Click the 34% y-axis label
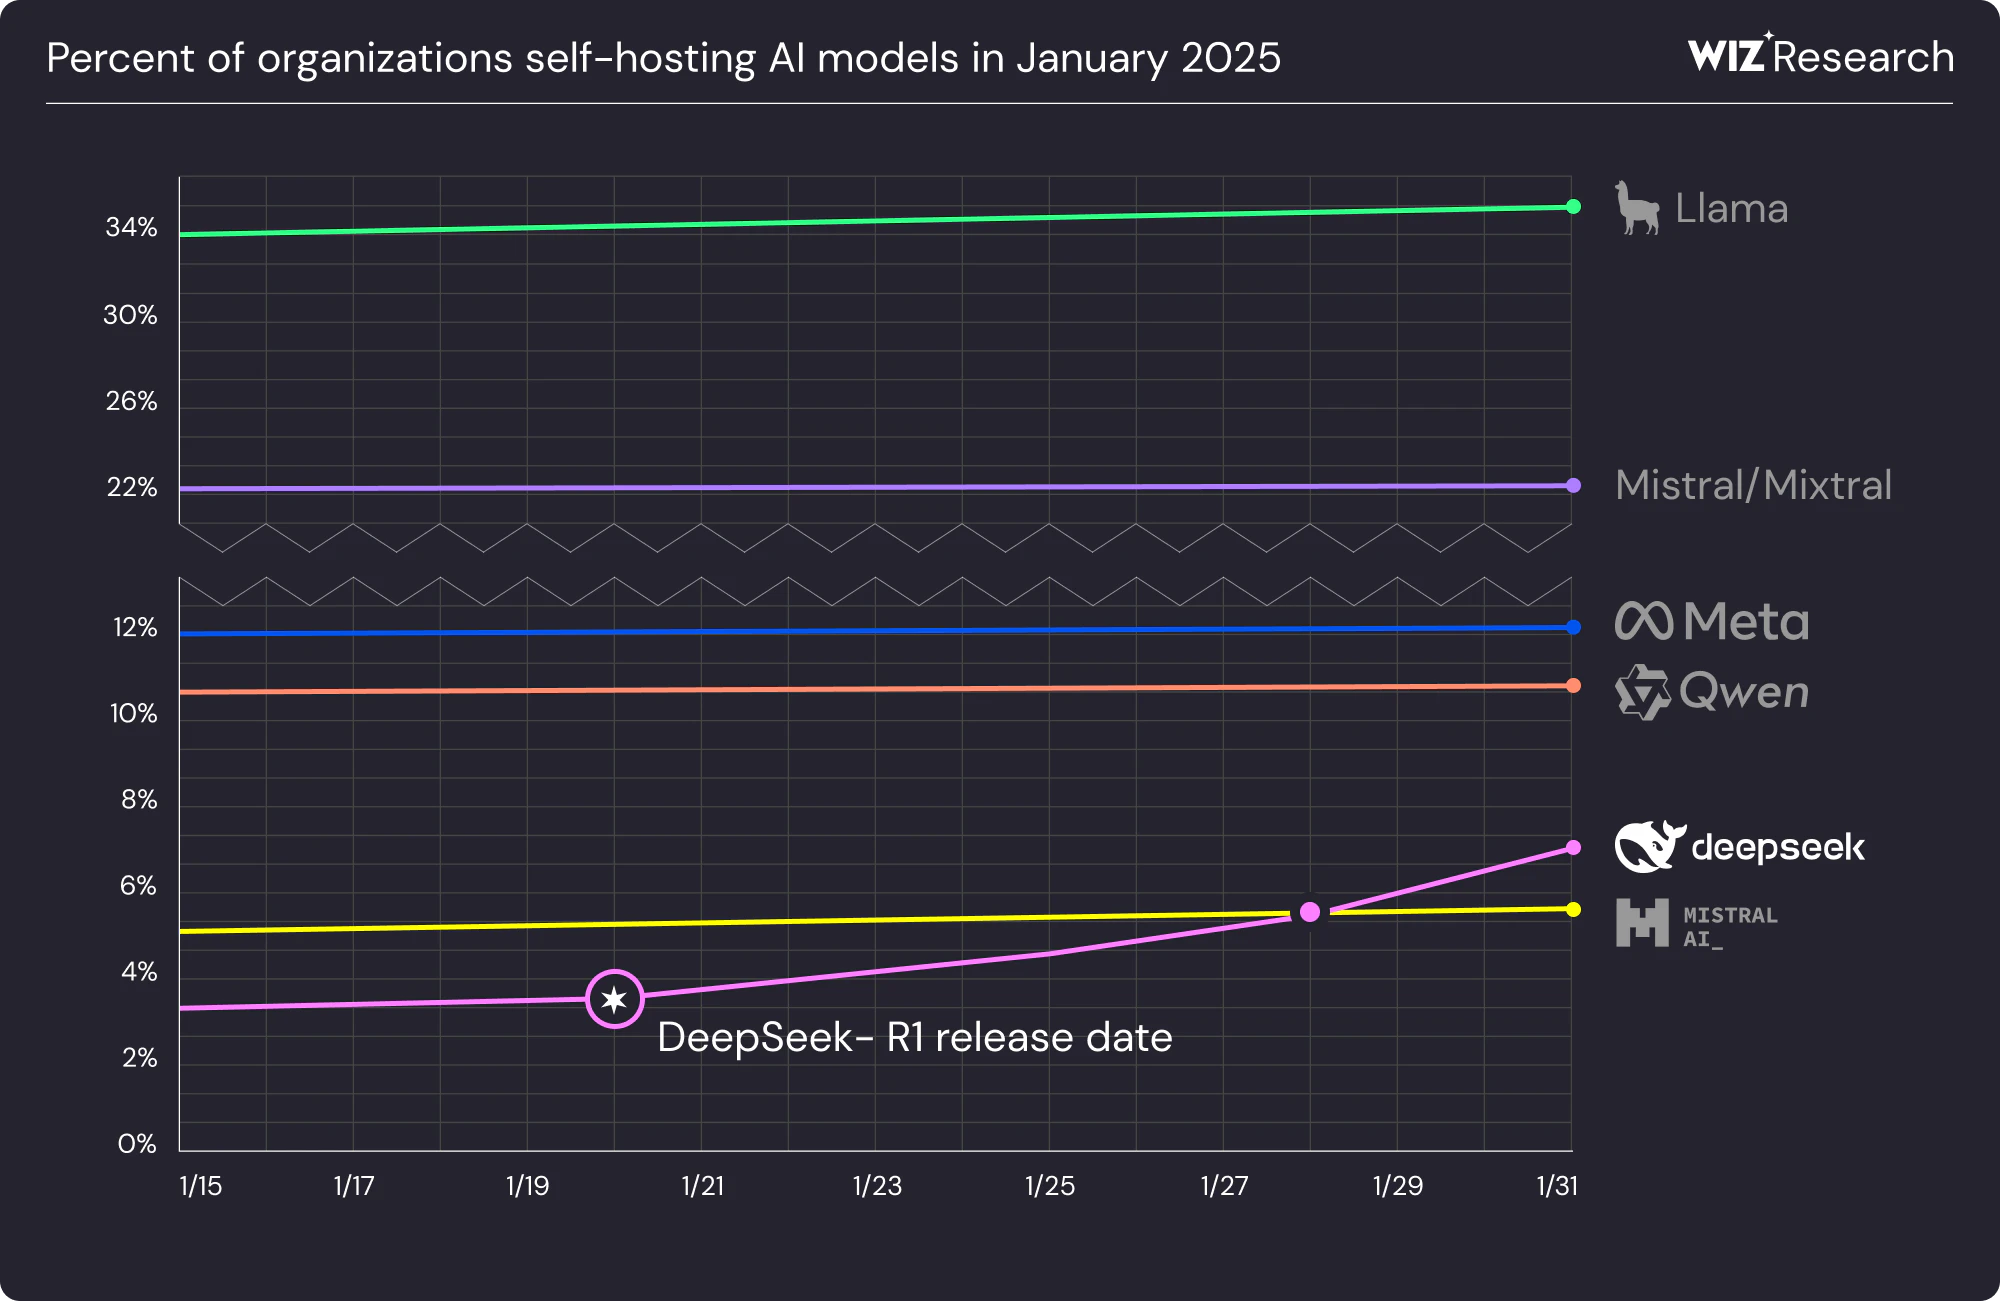This screenshot has height=1301, width=2000. (131, 227)
